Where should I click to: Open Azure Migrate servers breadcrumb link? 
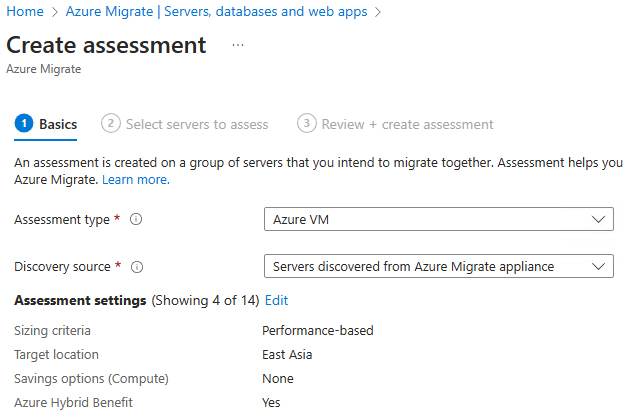point(217,12)
